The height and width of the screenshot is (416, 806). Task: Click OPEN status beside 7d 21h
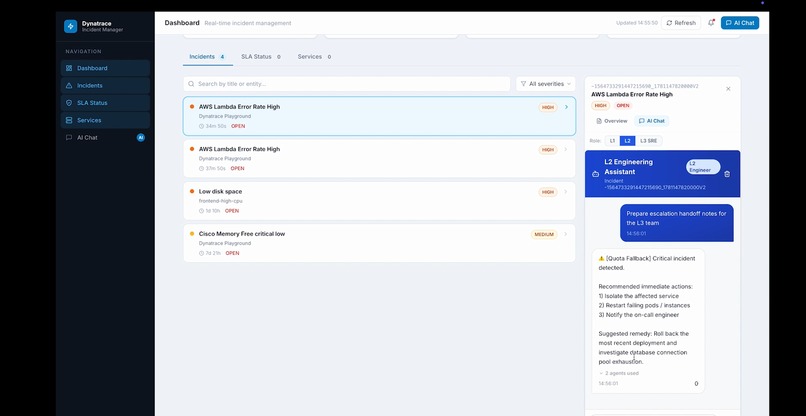(232, 253)
